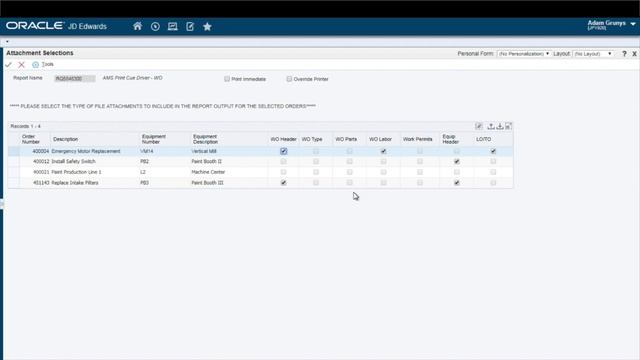Open the Adam Grunys user menu
Screen dimensions: 640x360
(611, 25)
